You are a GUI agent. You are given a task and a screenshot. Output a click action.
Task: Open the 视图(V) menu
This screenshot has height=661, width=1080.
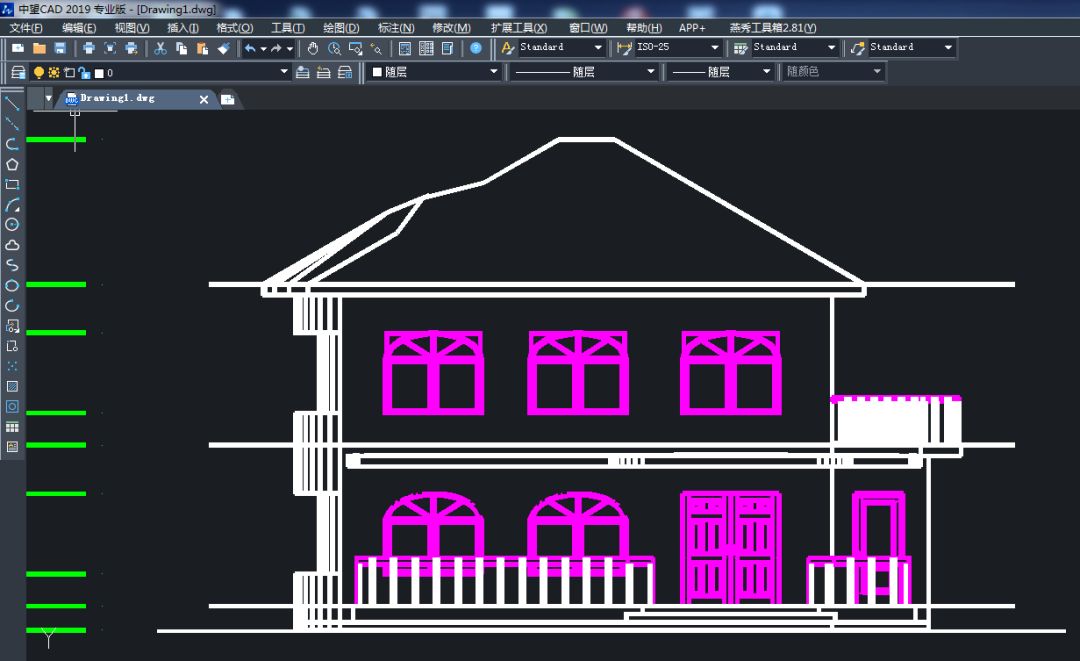[132, 28]
